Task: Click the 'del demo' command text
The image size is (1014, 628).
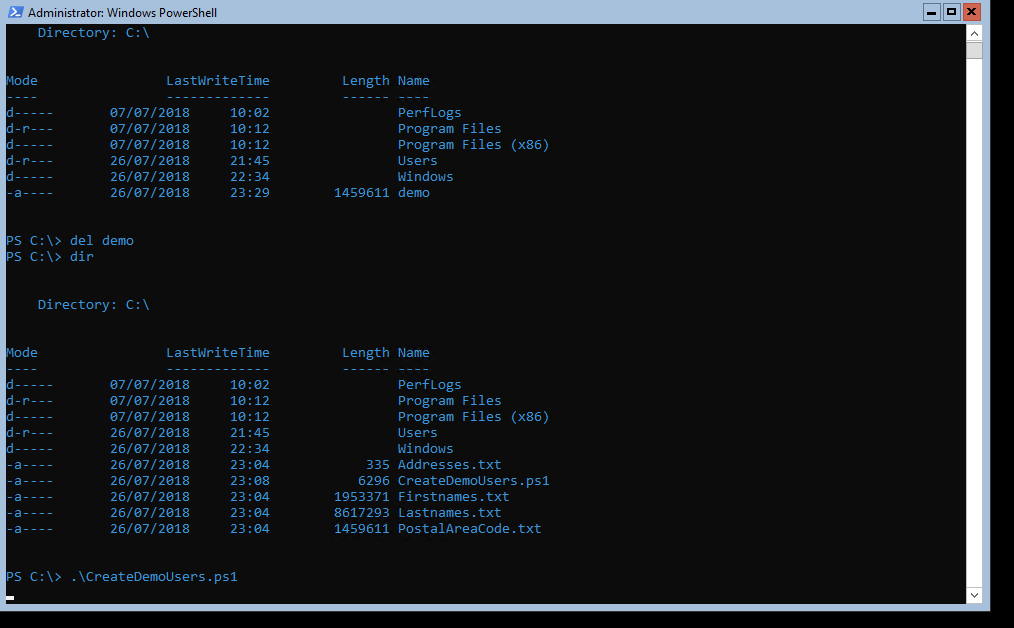Action: pos(102,241)
